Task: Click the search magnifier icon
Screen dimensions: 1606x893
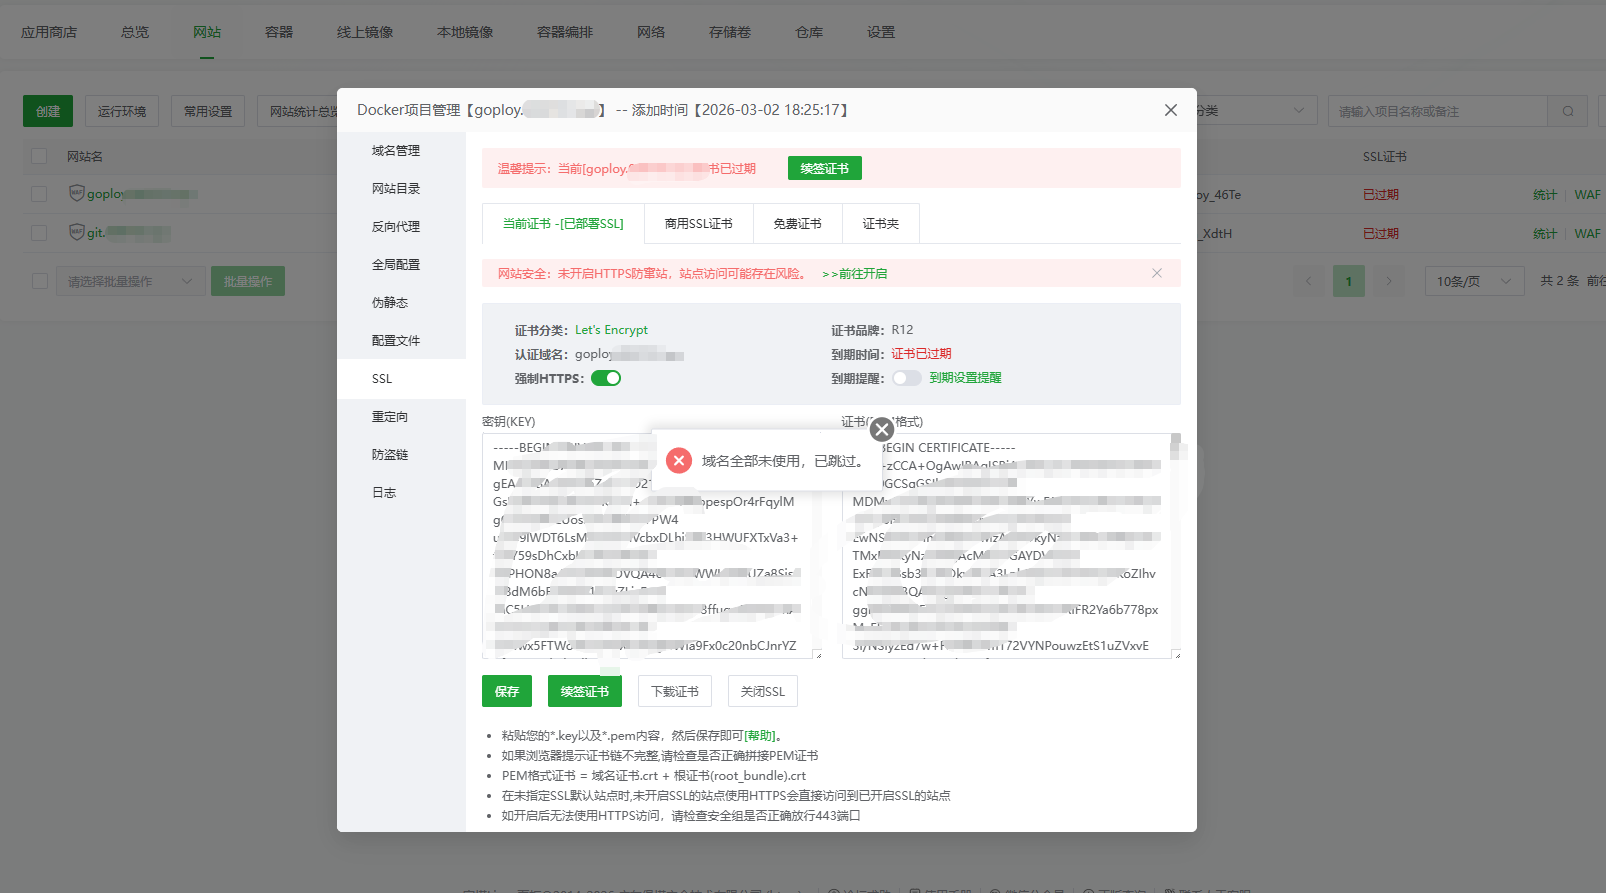Action: [x=1568, y=111]
